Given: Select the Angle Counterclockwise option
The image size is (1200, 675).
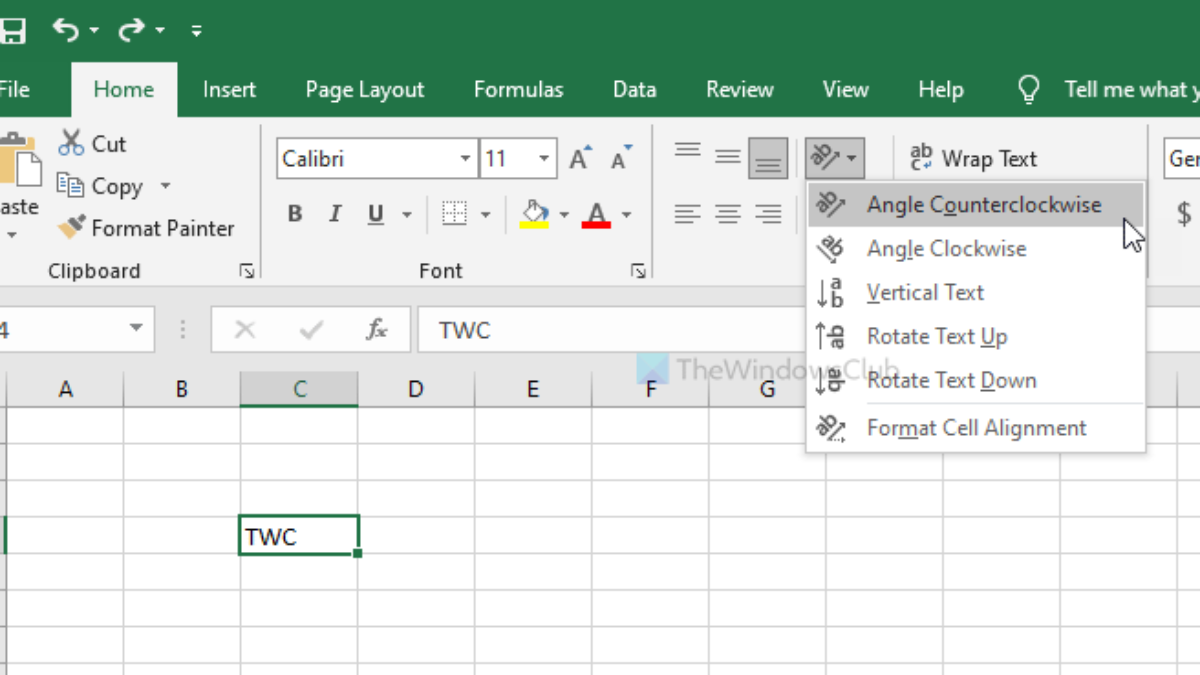Looking at the screenshot, I should pos(983,204).
